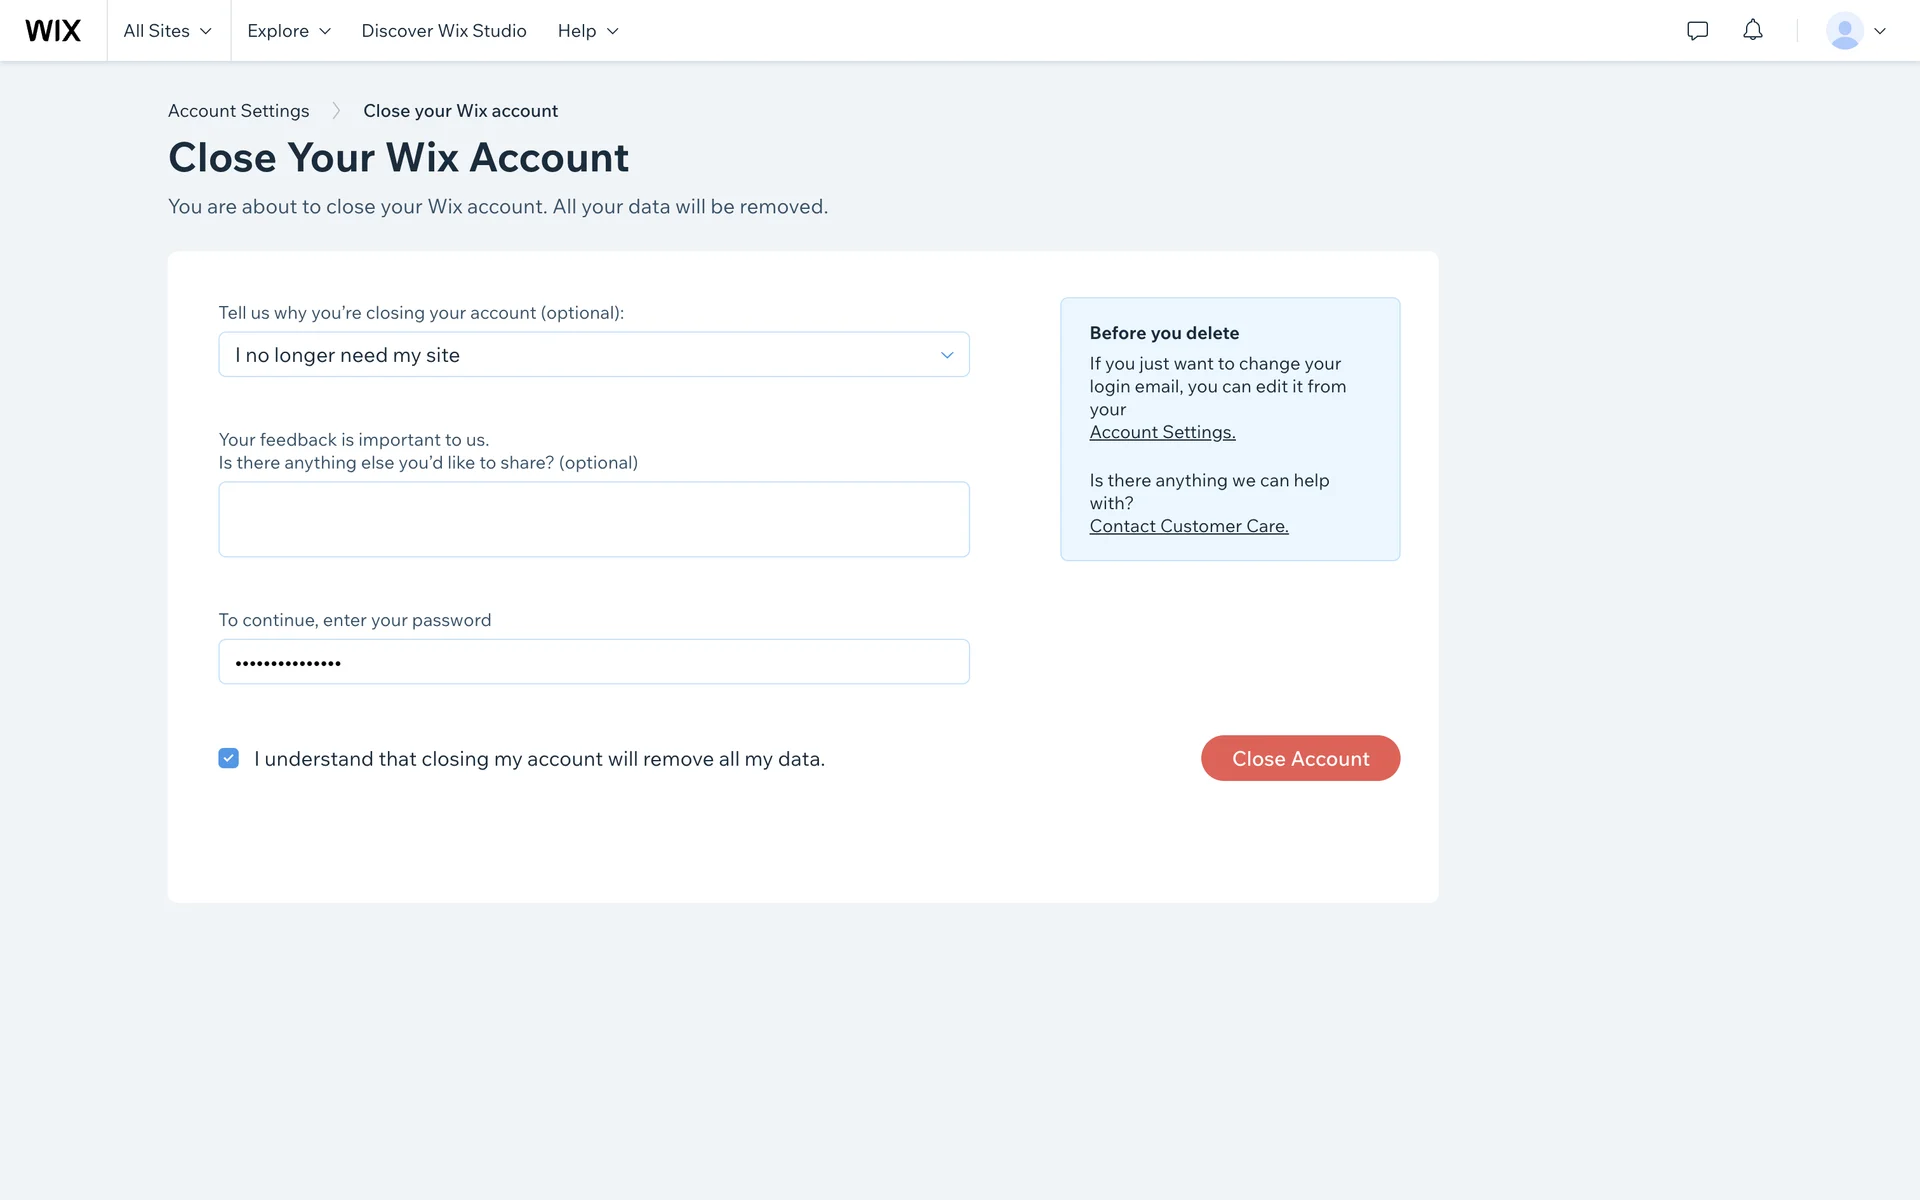Image resolution: width=1920 pixels, height=1200 pixels.
Task: Open the Explore menu
Action: pos(288,31)
